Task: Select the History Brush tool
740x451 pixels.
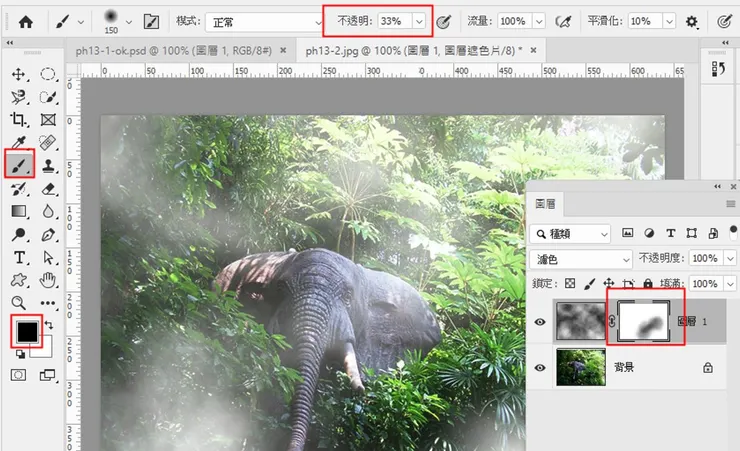Action: pos(18,189)
